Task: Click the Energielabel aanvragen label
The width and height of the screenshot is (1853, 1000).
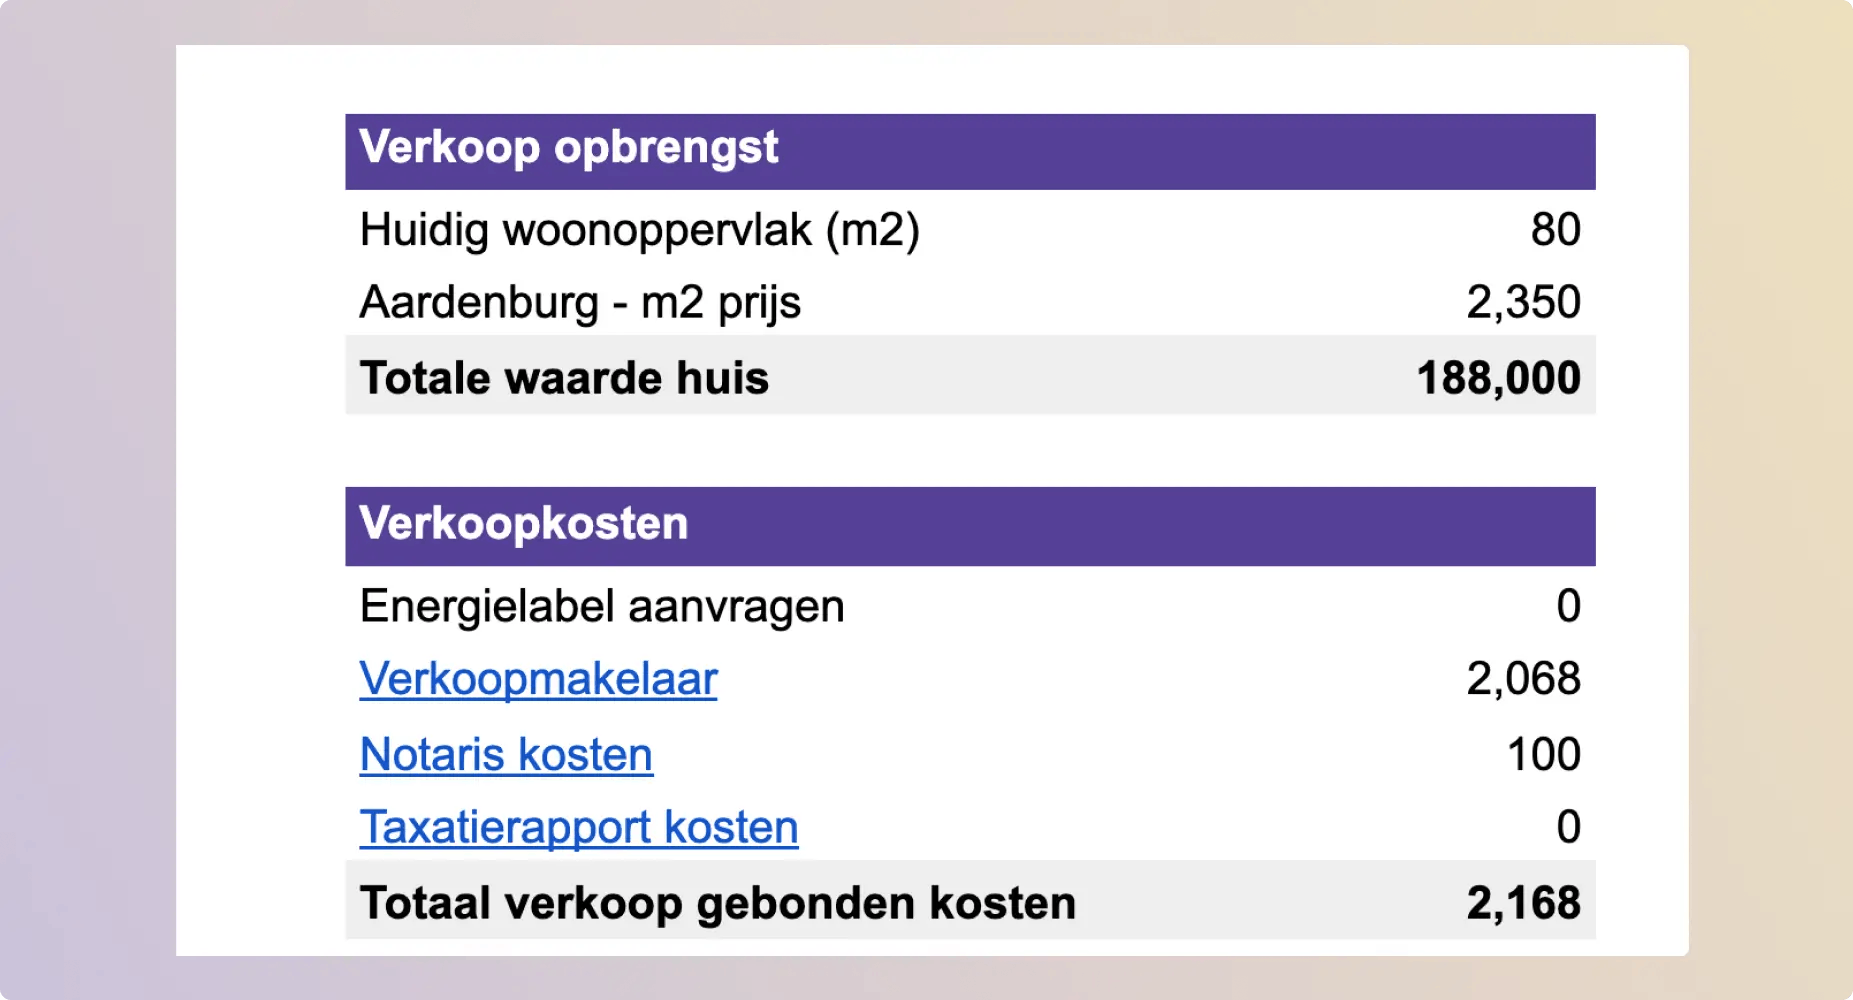Action: 602,606
